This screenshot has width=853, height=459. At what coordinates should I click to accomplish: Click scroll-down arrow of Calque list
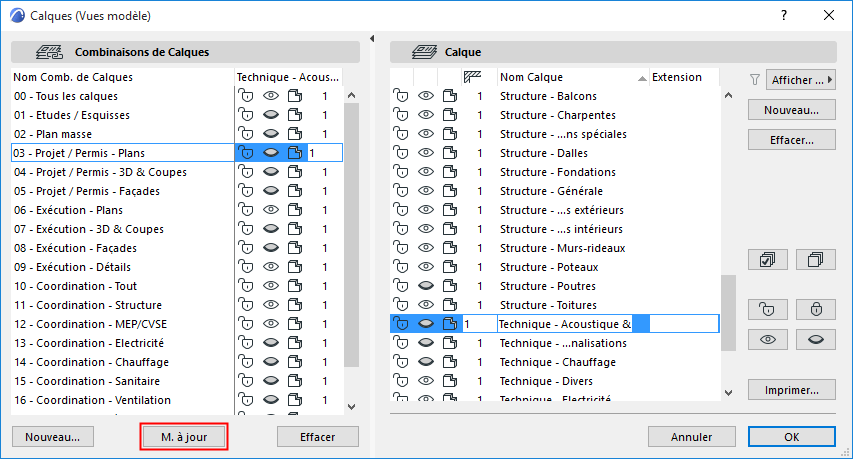pos(728,392)
